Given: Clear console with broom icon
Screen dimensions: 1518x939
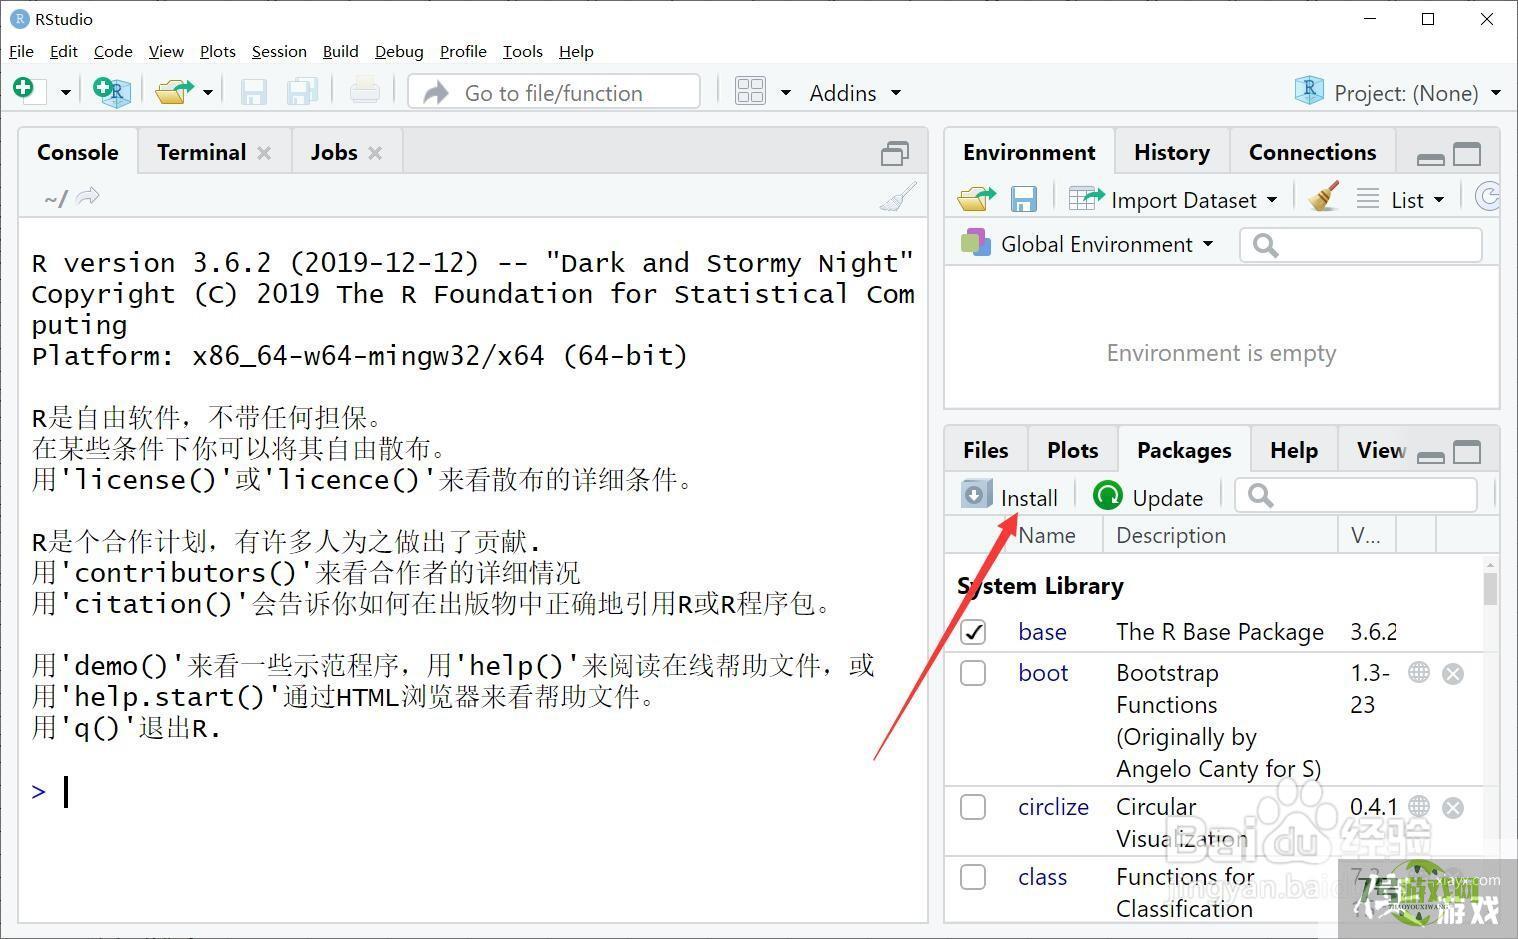Looking at the screenshot, I should point(898,197).
